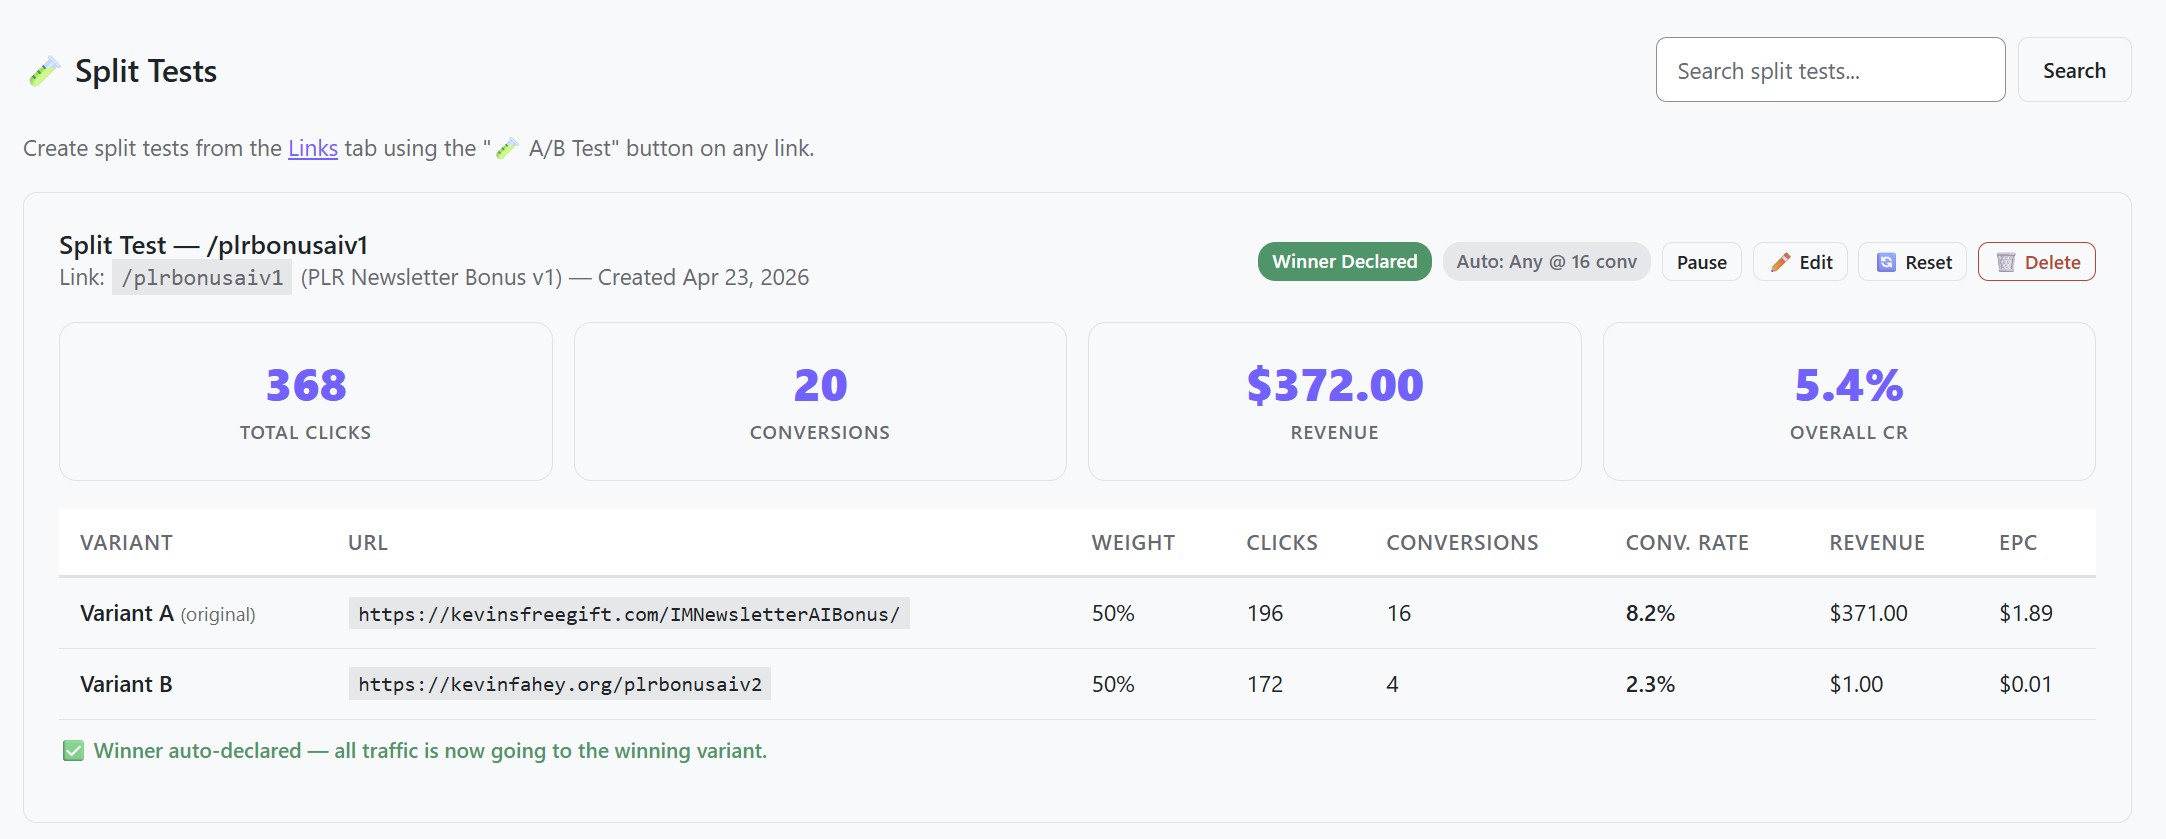The image size is (2166, 839).
Task: Click the 20 Conversions stat card
Action: point(820,401)
